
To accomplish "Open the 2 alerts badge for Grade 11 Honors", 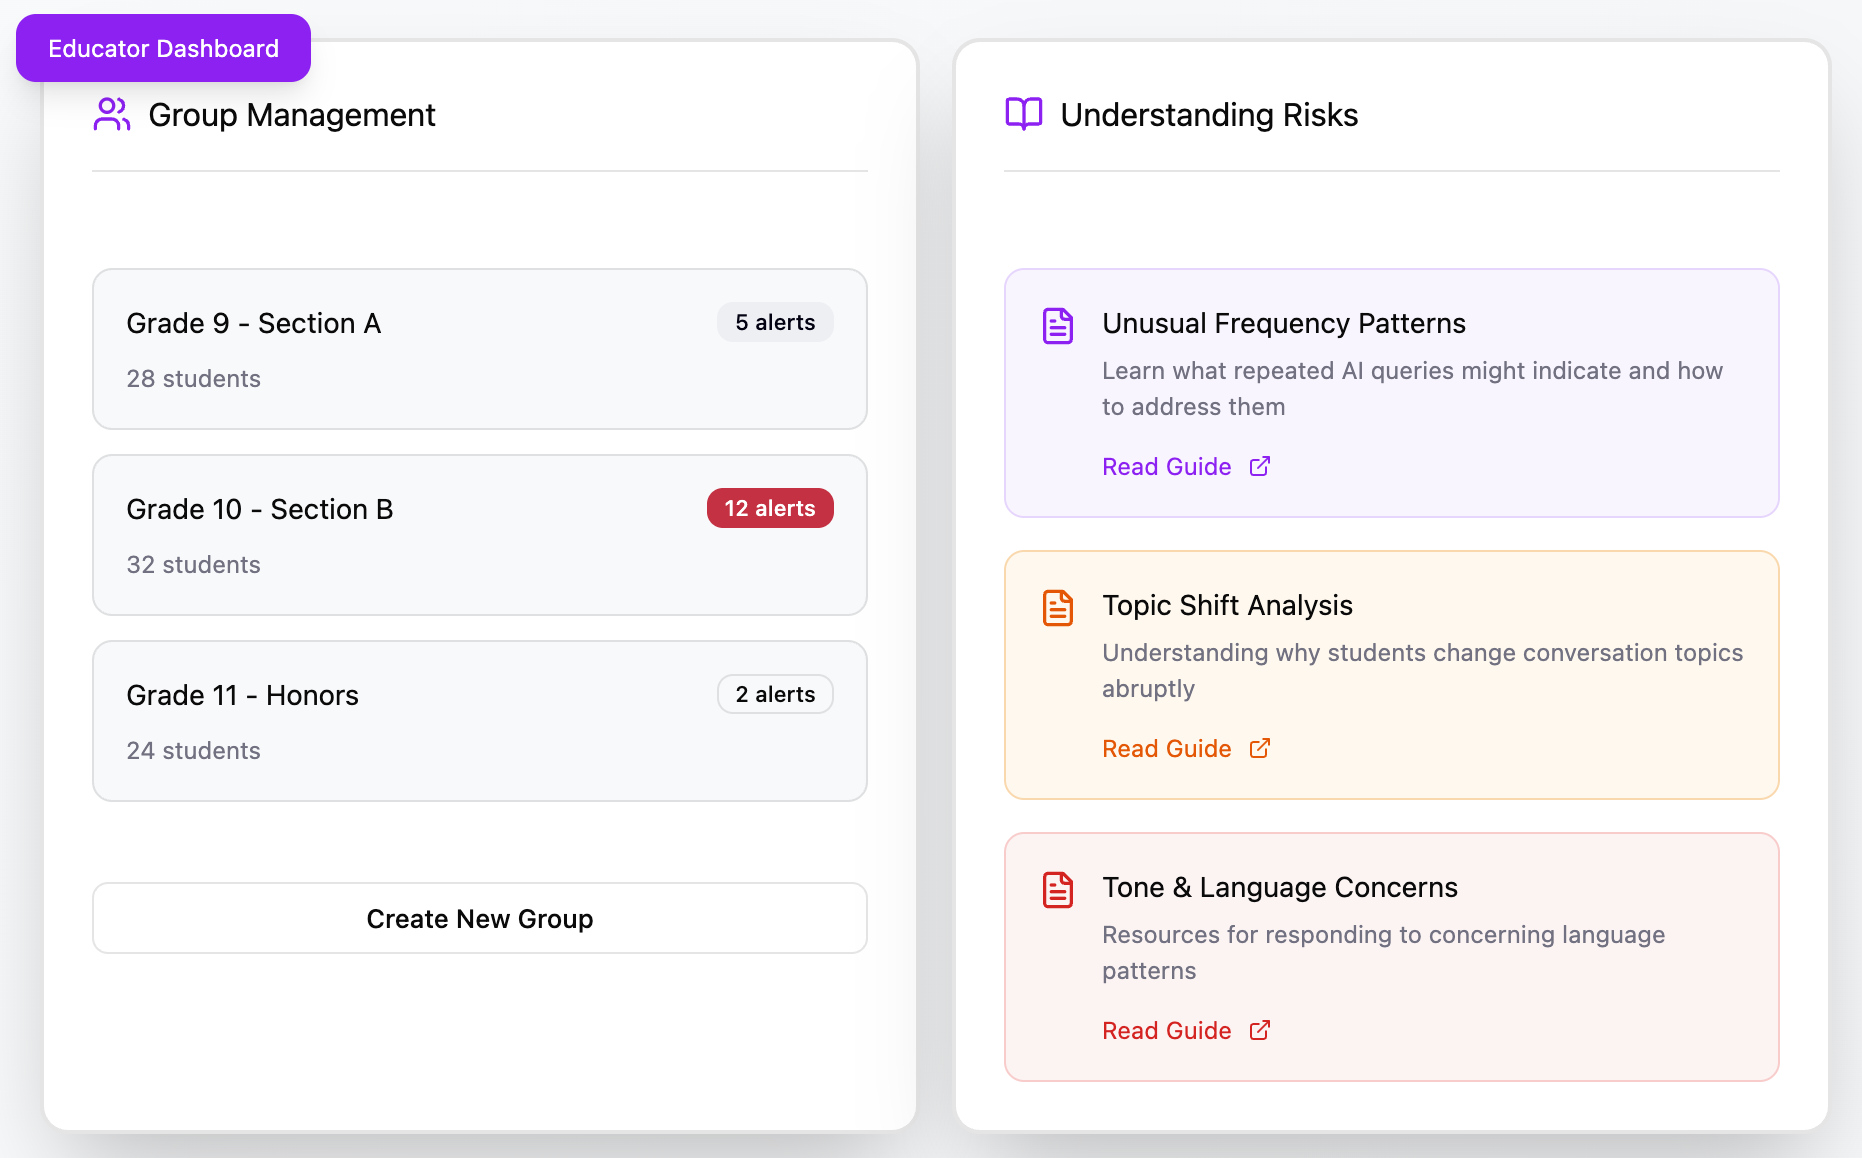I will point(775,694).
